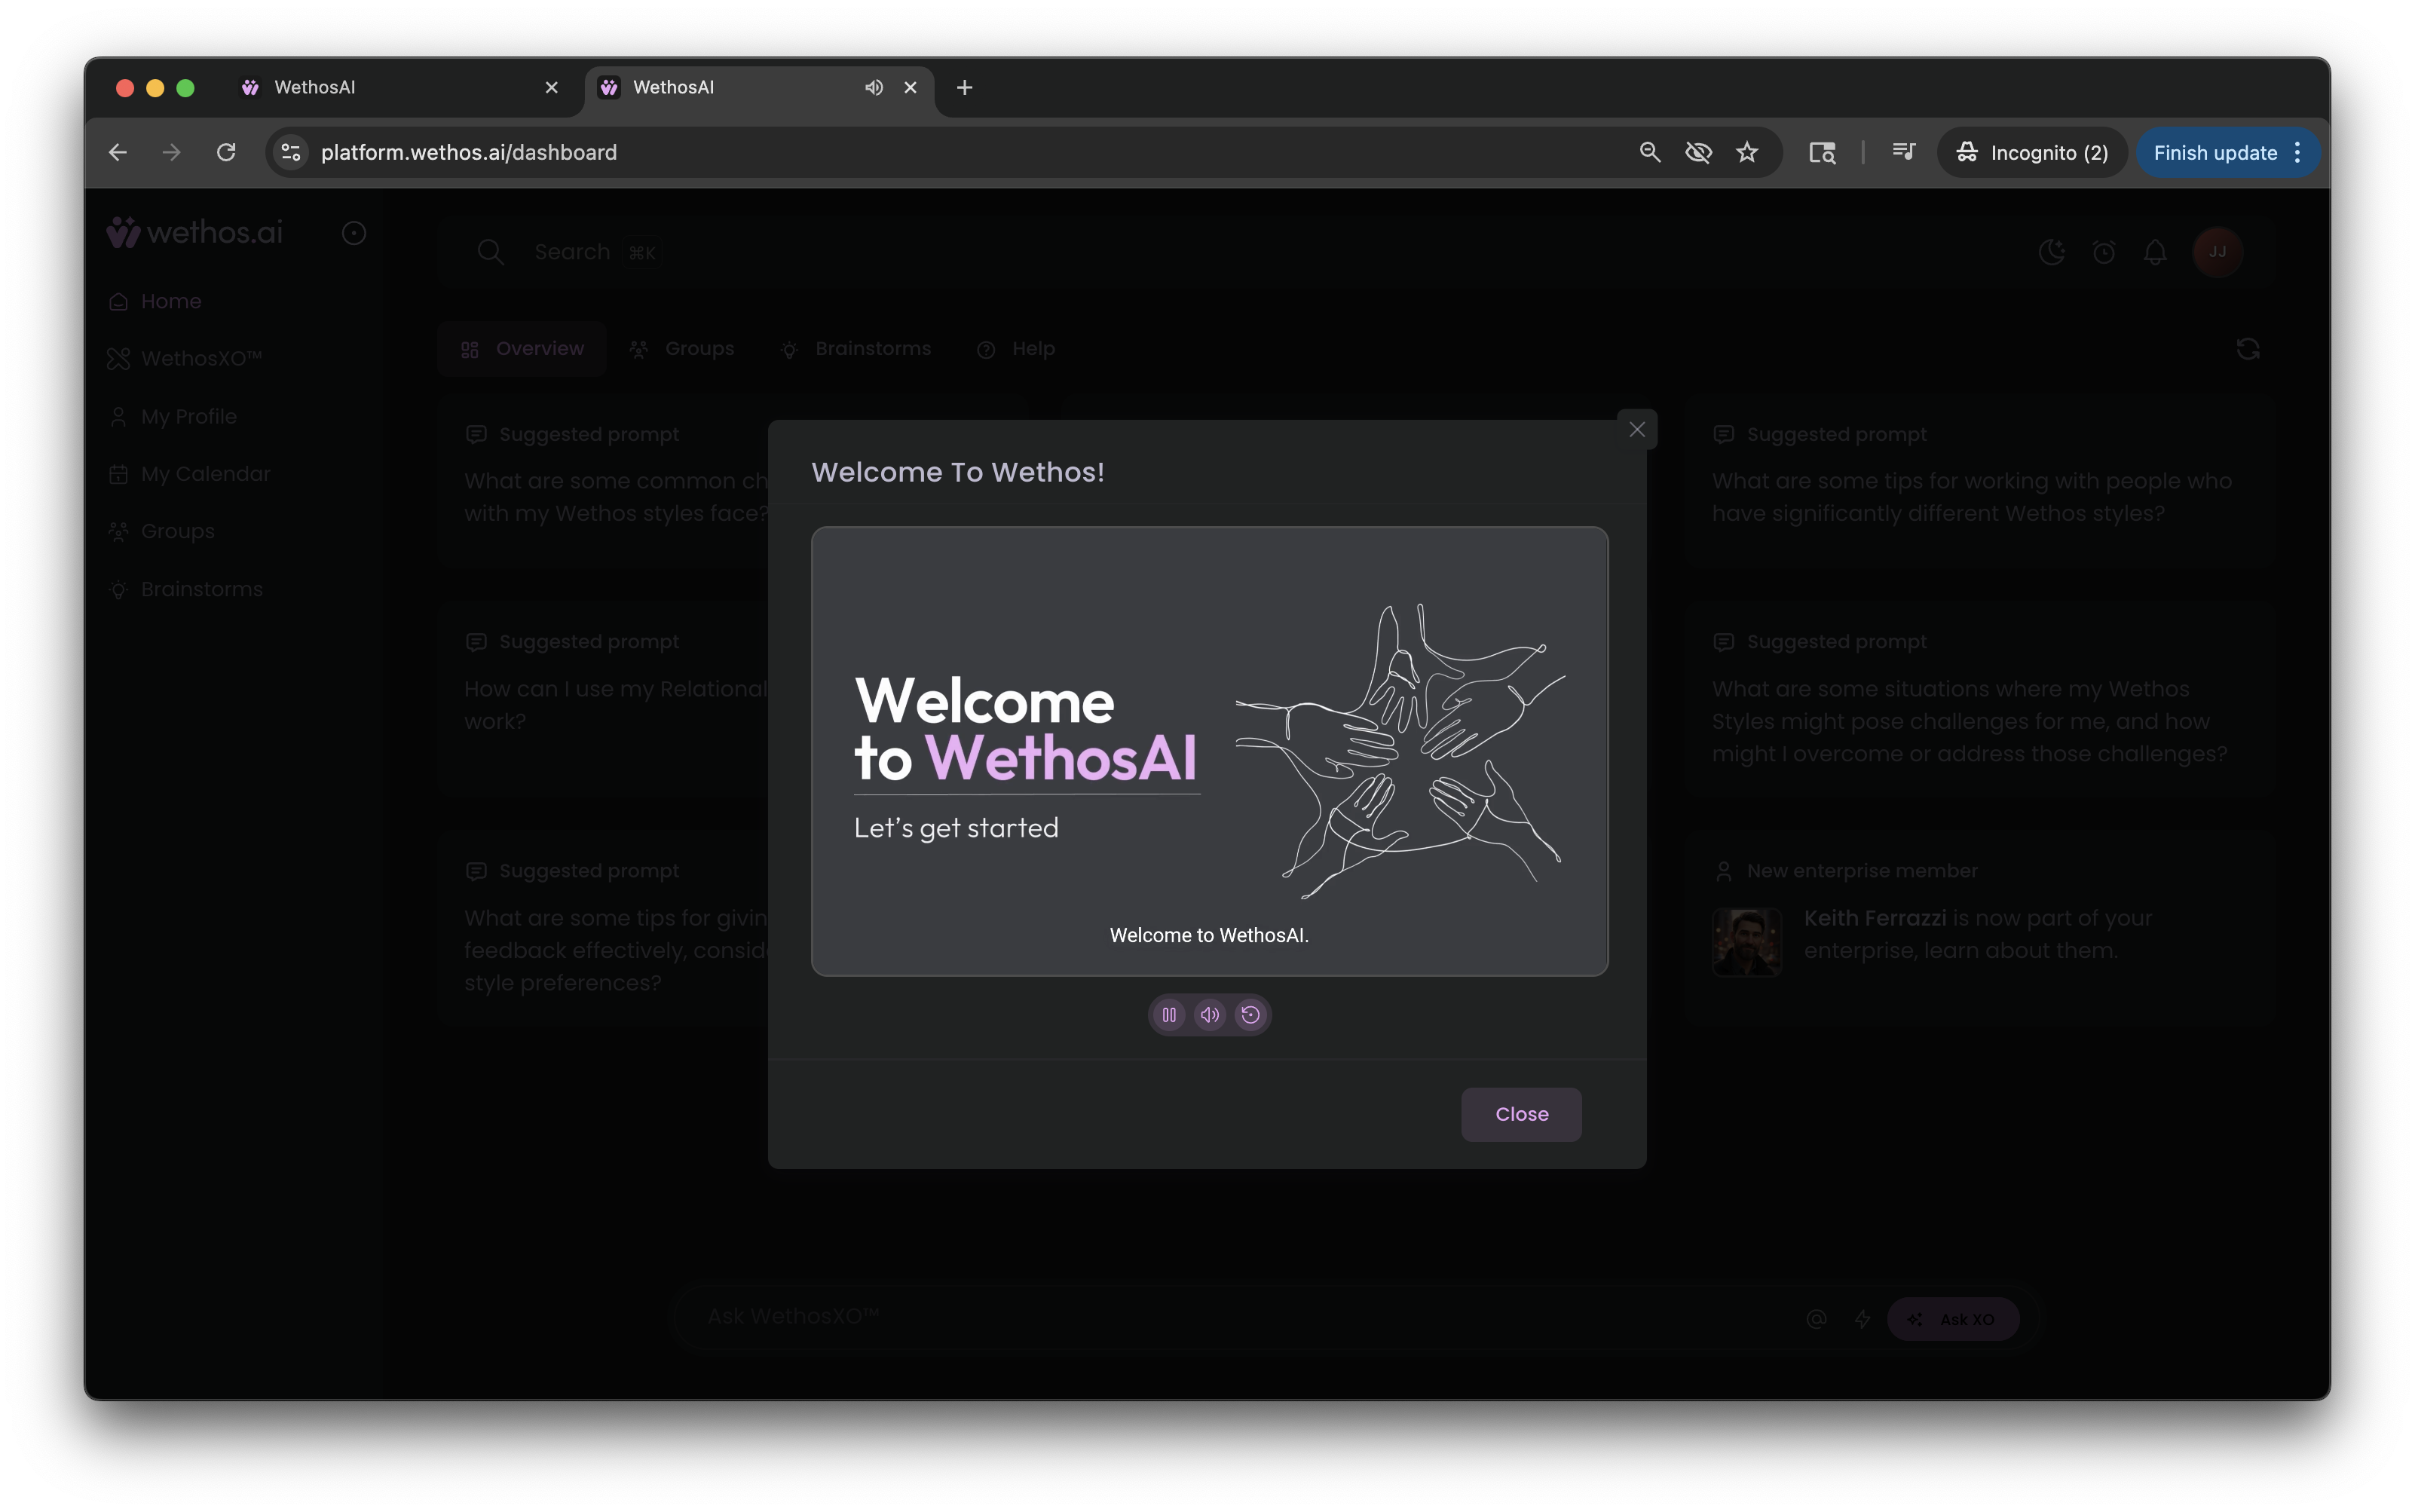Open My Calendar in the sidebar
2415x1512 pixels.
[189, 474]
